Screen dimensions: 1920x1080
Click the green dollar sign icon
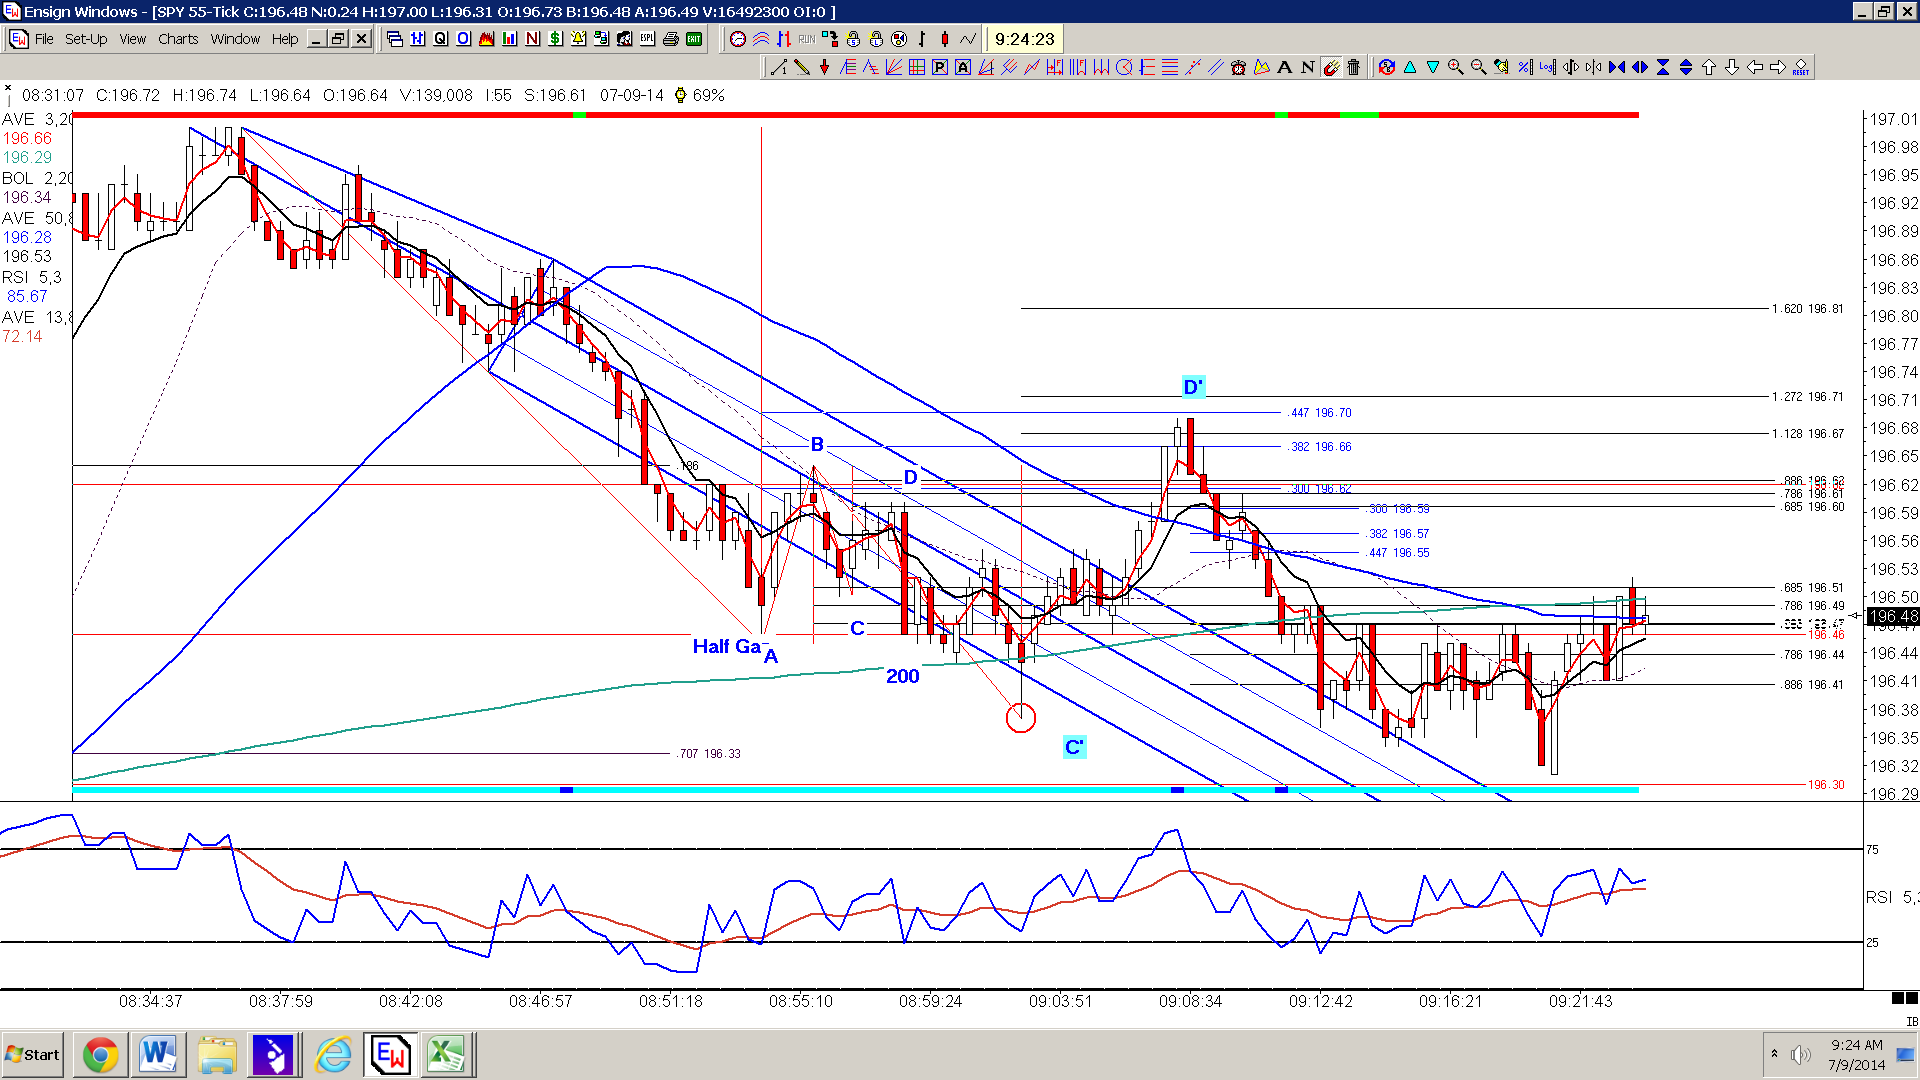point(556,39)
